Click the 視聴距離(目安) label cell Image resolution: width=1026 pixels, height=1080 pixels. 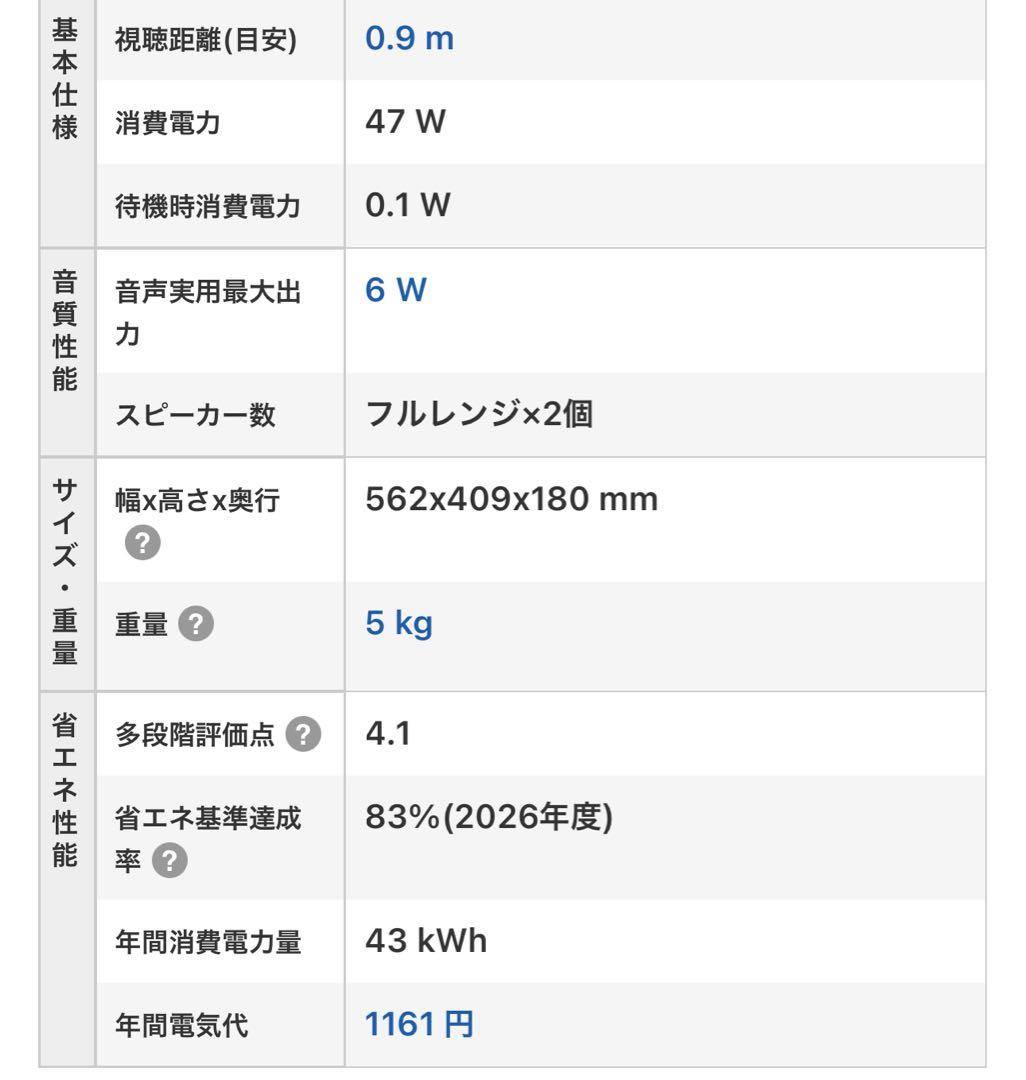206,40
